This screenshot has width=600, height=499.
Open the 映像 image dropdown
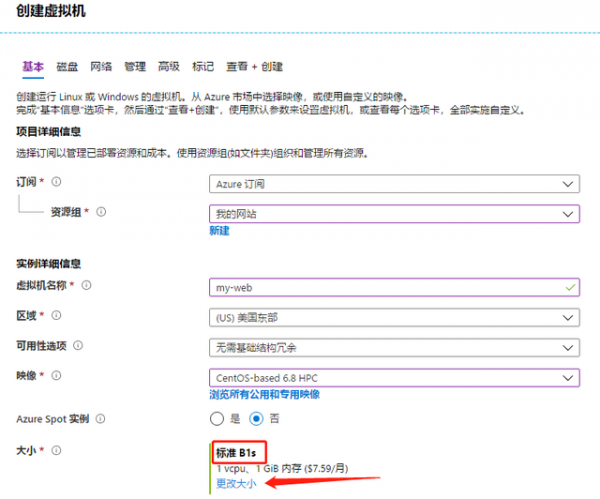[394, 378]
